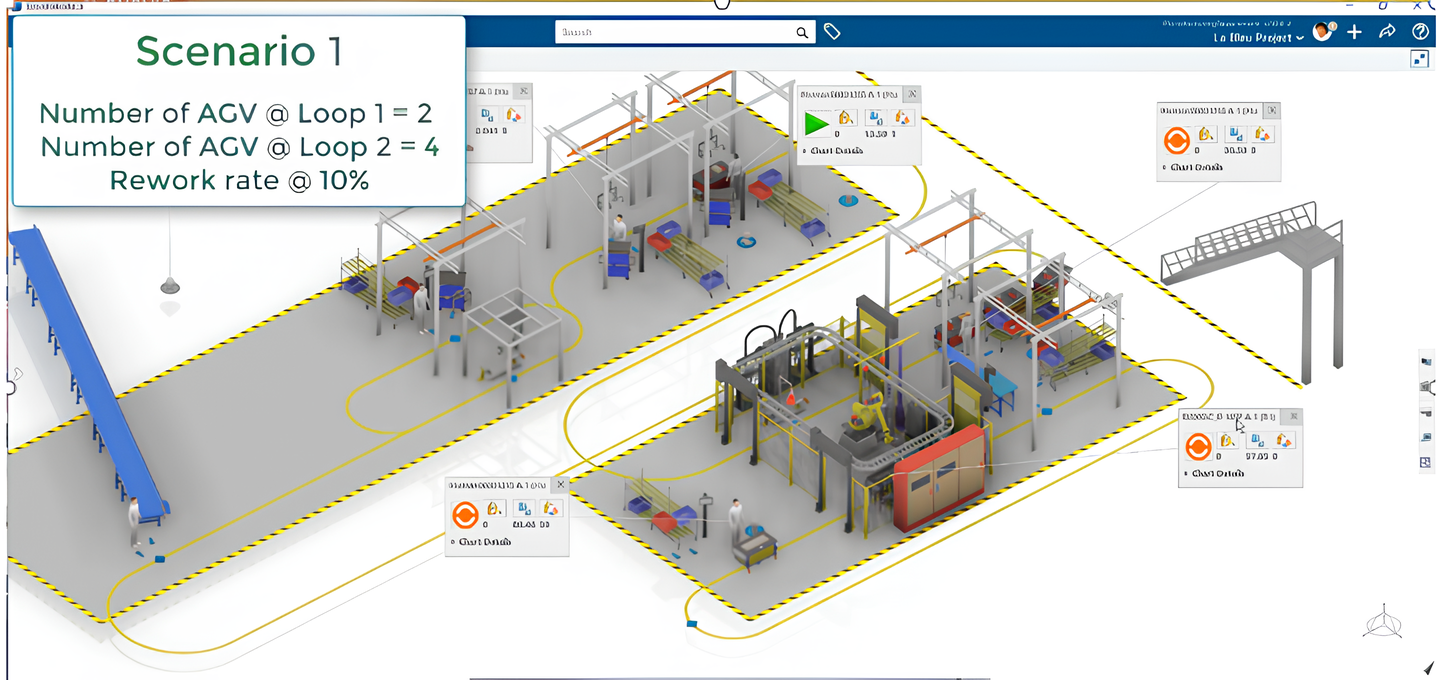The width and height of the screenshot is (1440, 680).
Task: Click title bar of the bottom-right status panel
Action: (x=1230, y=416)
